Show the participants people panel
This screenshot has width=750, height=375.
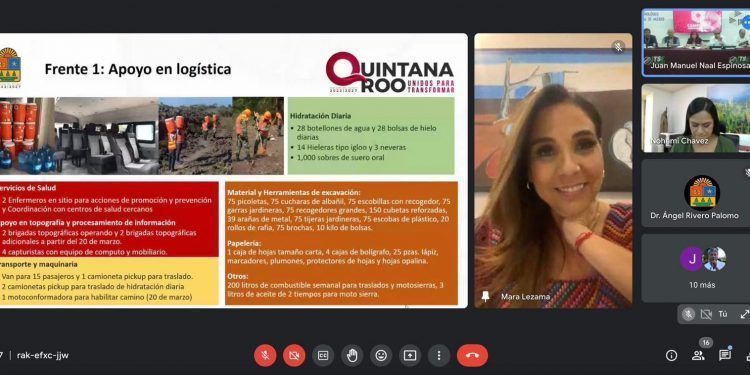tap(698, 355)
